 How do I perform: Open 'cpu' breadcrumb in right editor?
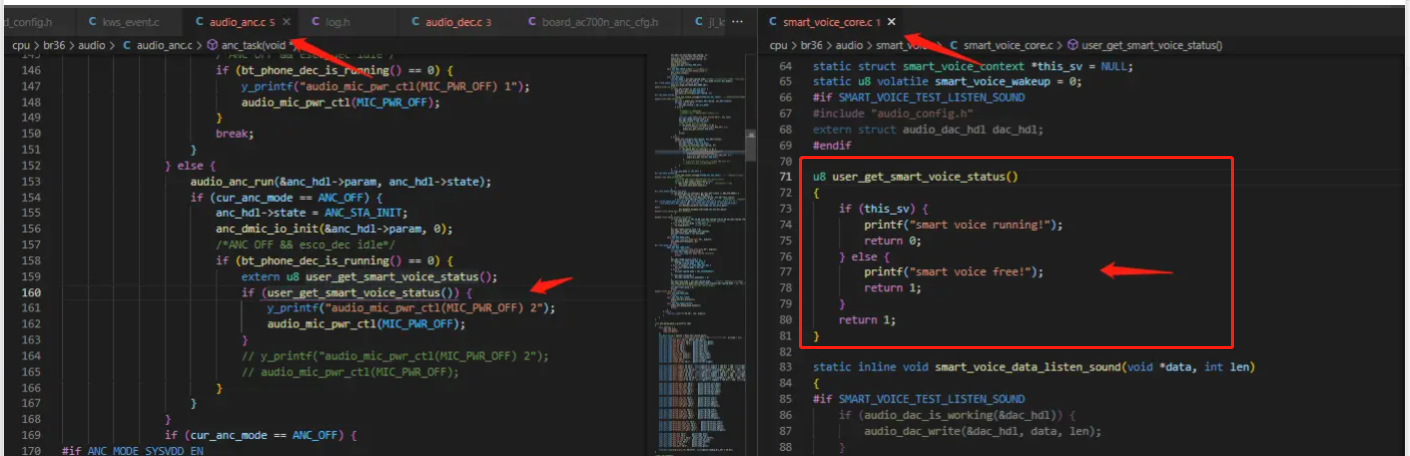tap(778, 45)
